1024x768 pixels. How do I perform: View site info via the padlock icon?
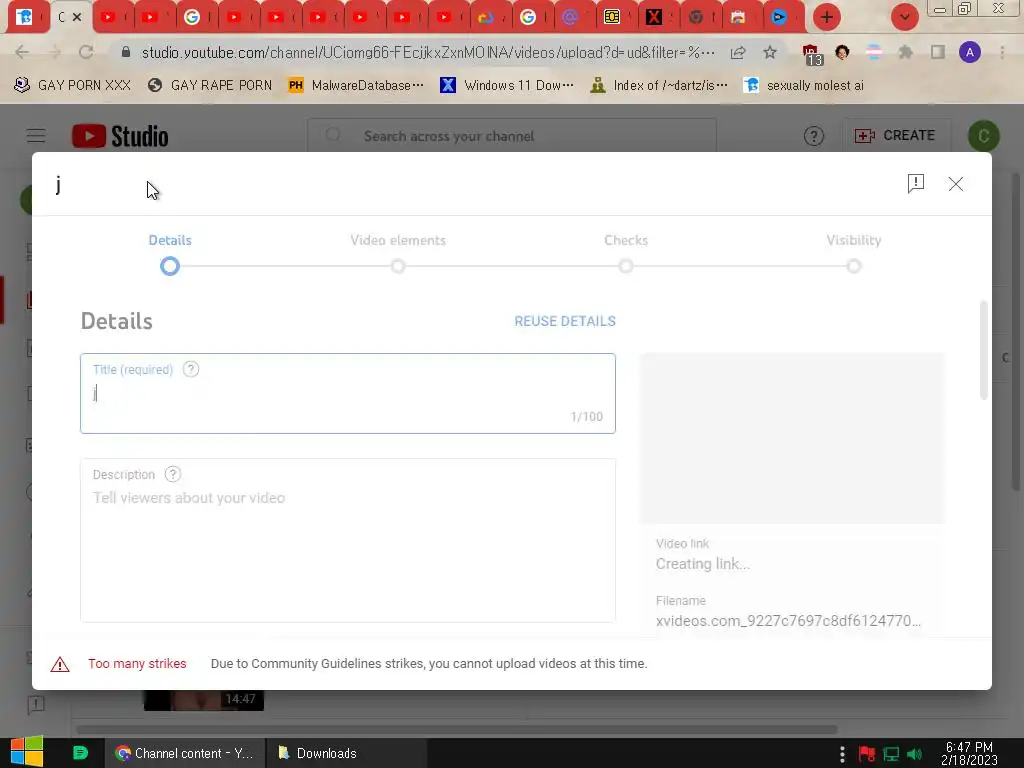tap(126, 52)
